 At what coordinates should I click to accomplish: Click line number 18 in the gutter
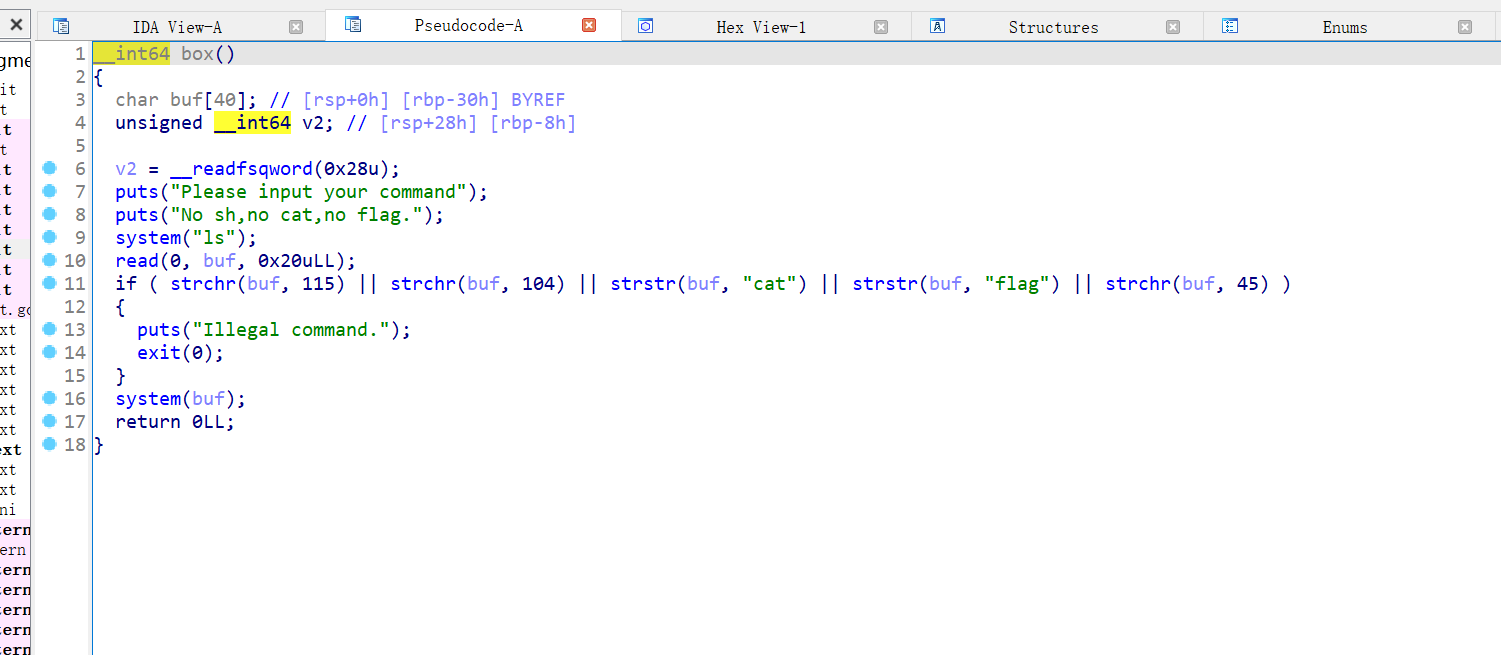(75, 445)
